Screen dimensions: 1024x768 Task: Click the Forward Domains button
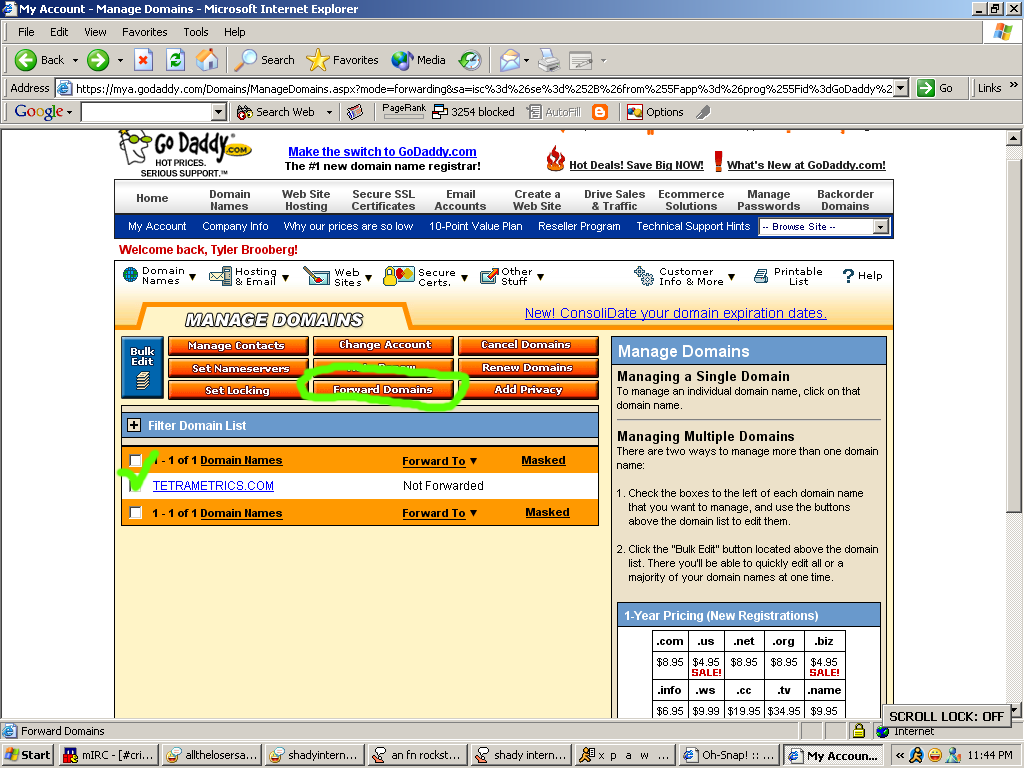(x=383, y=390)
